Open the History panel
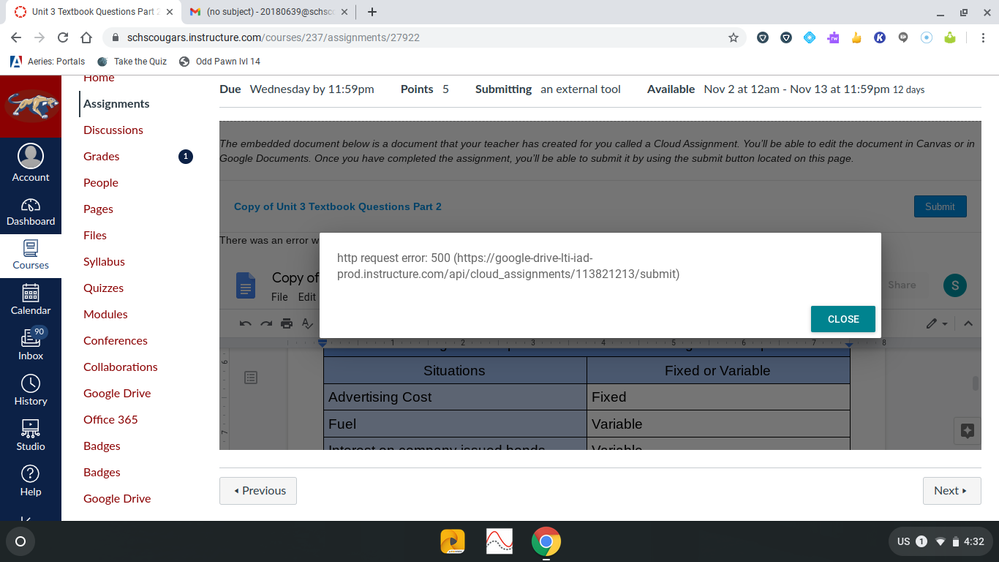The width and height of the screenshot is (999, 562). (30, 389)
